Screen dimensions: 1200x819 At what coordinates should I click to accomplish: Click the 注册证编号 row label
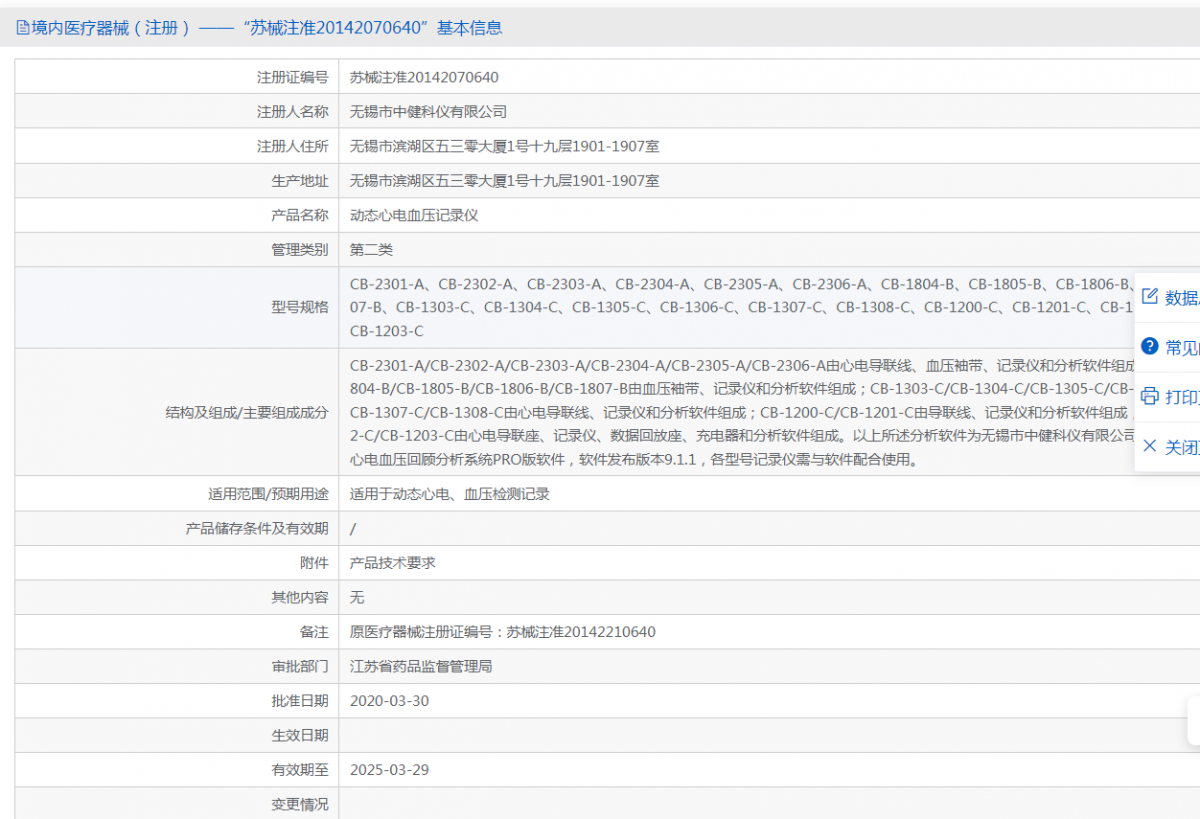tap(292, 77)
